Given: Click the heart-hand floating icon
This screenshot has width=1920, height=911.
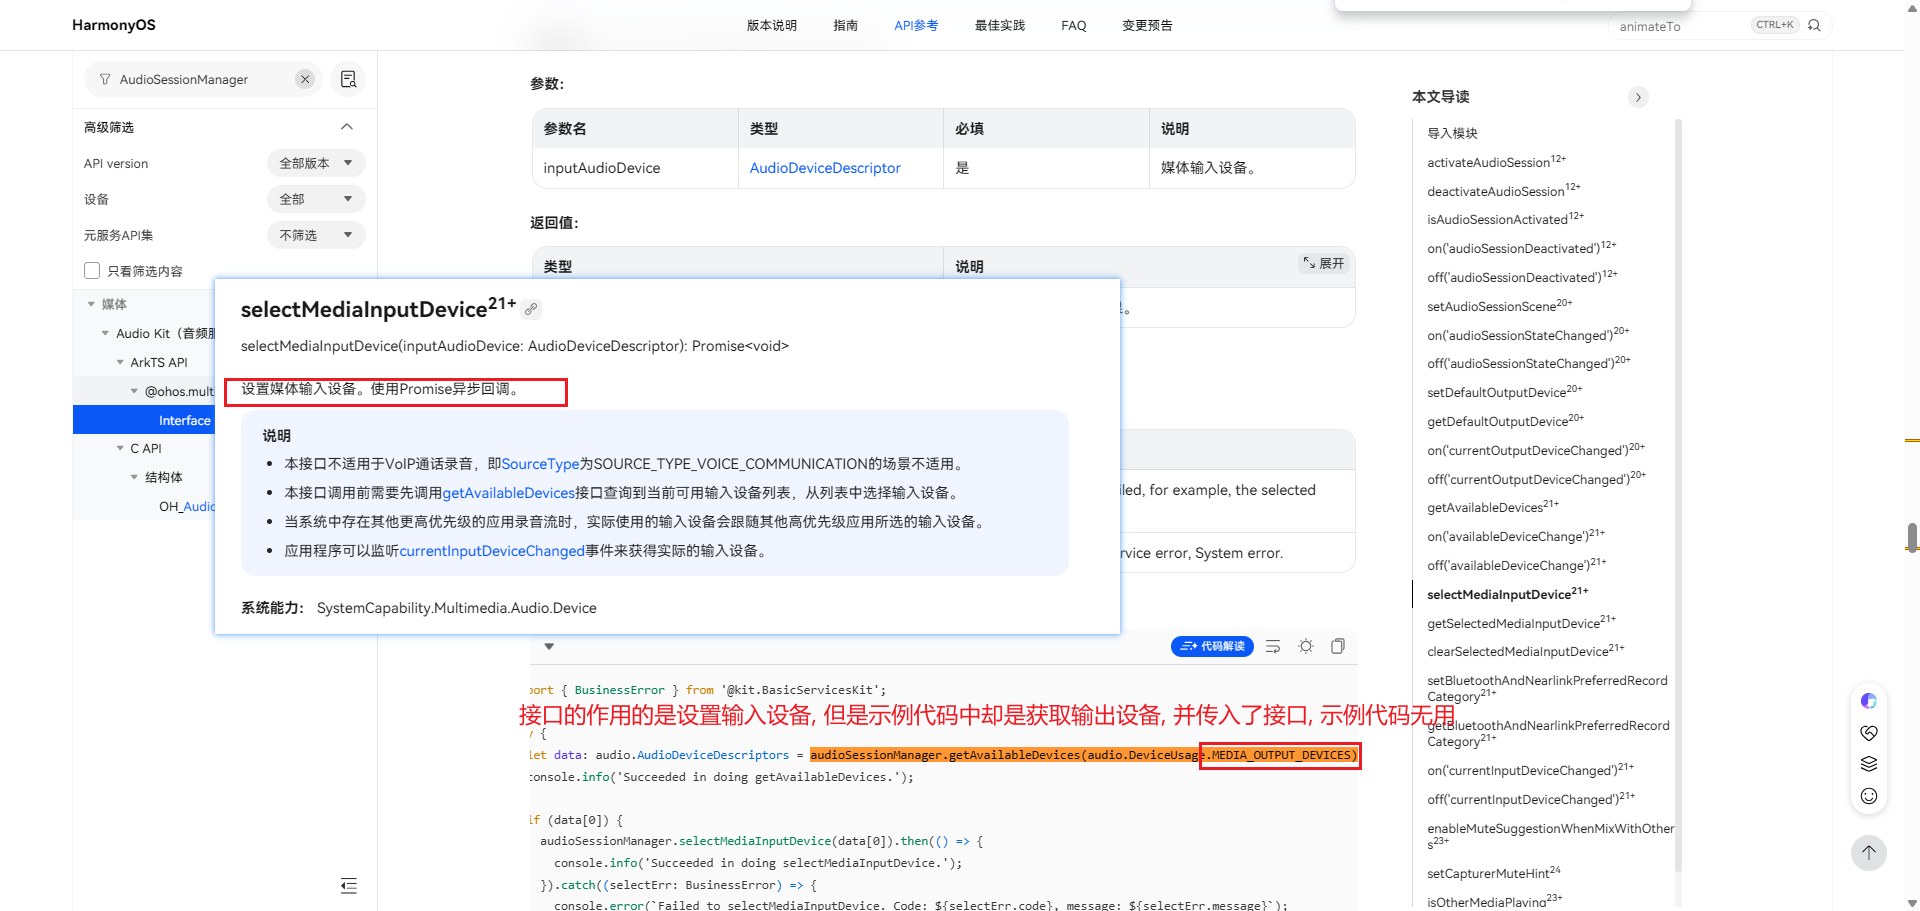Looking at the screenshot, I should (1868, 733).
